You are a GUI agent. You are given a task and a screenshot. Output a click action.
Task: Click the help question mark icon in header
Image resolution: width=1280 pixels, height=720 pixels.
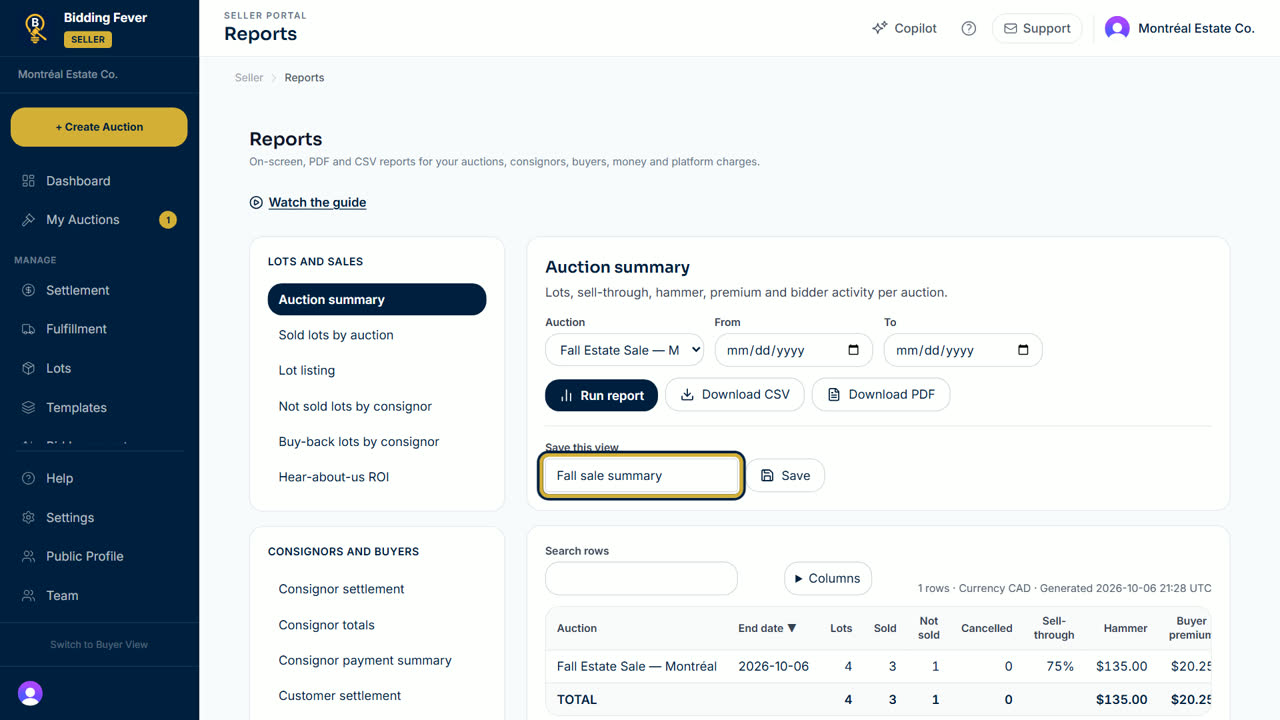tap(968, 28)
